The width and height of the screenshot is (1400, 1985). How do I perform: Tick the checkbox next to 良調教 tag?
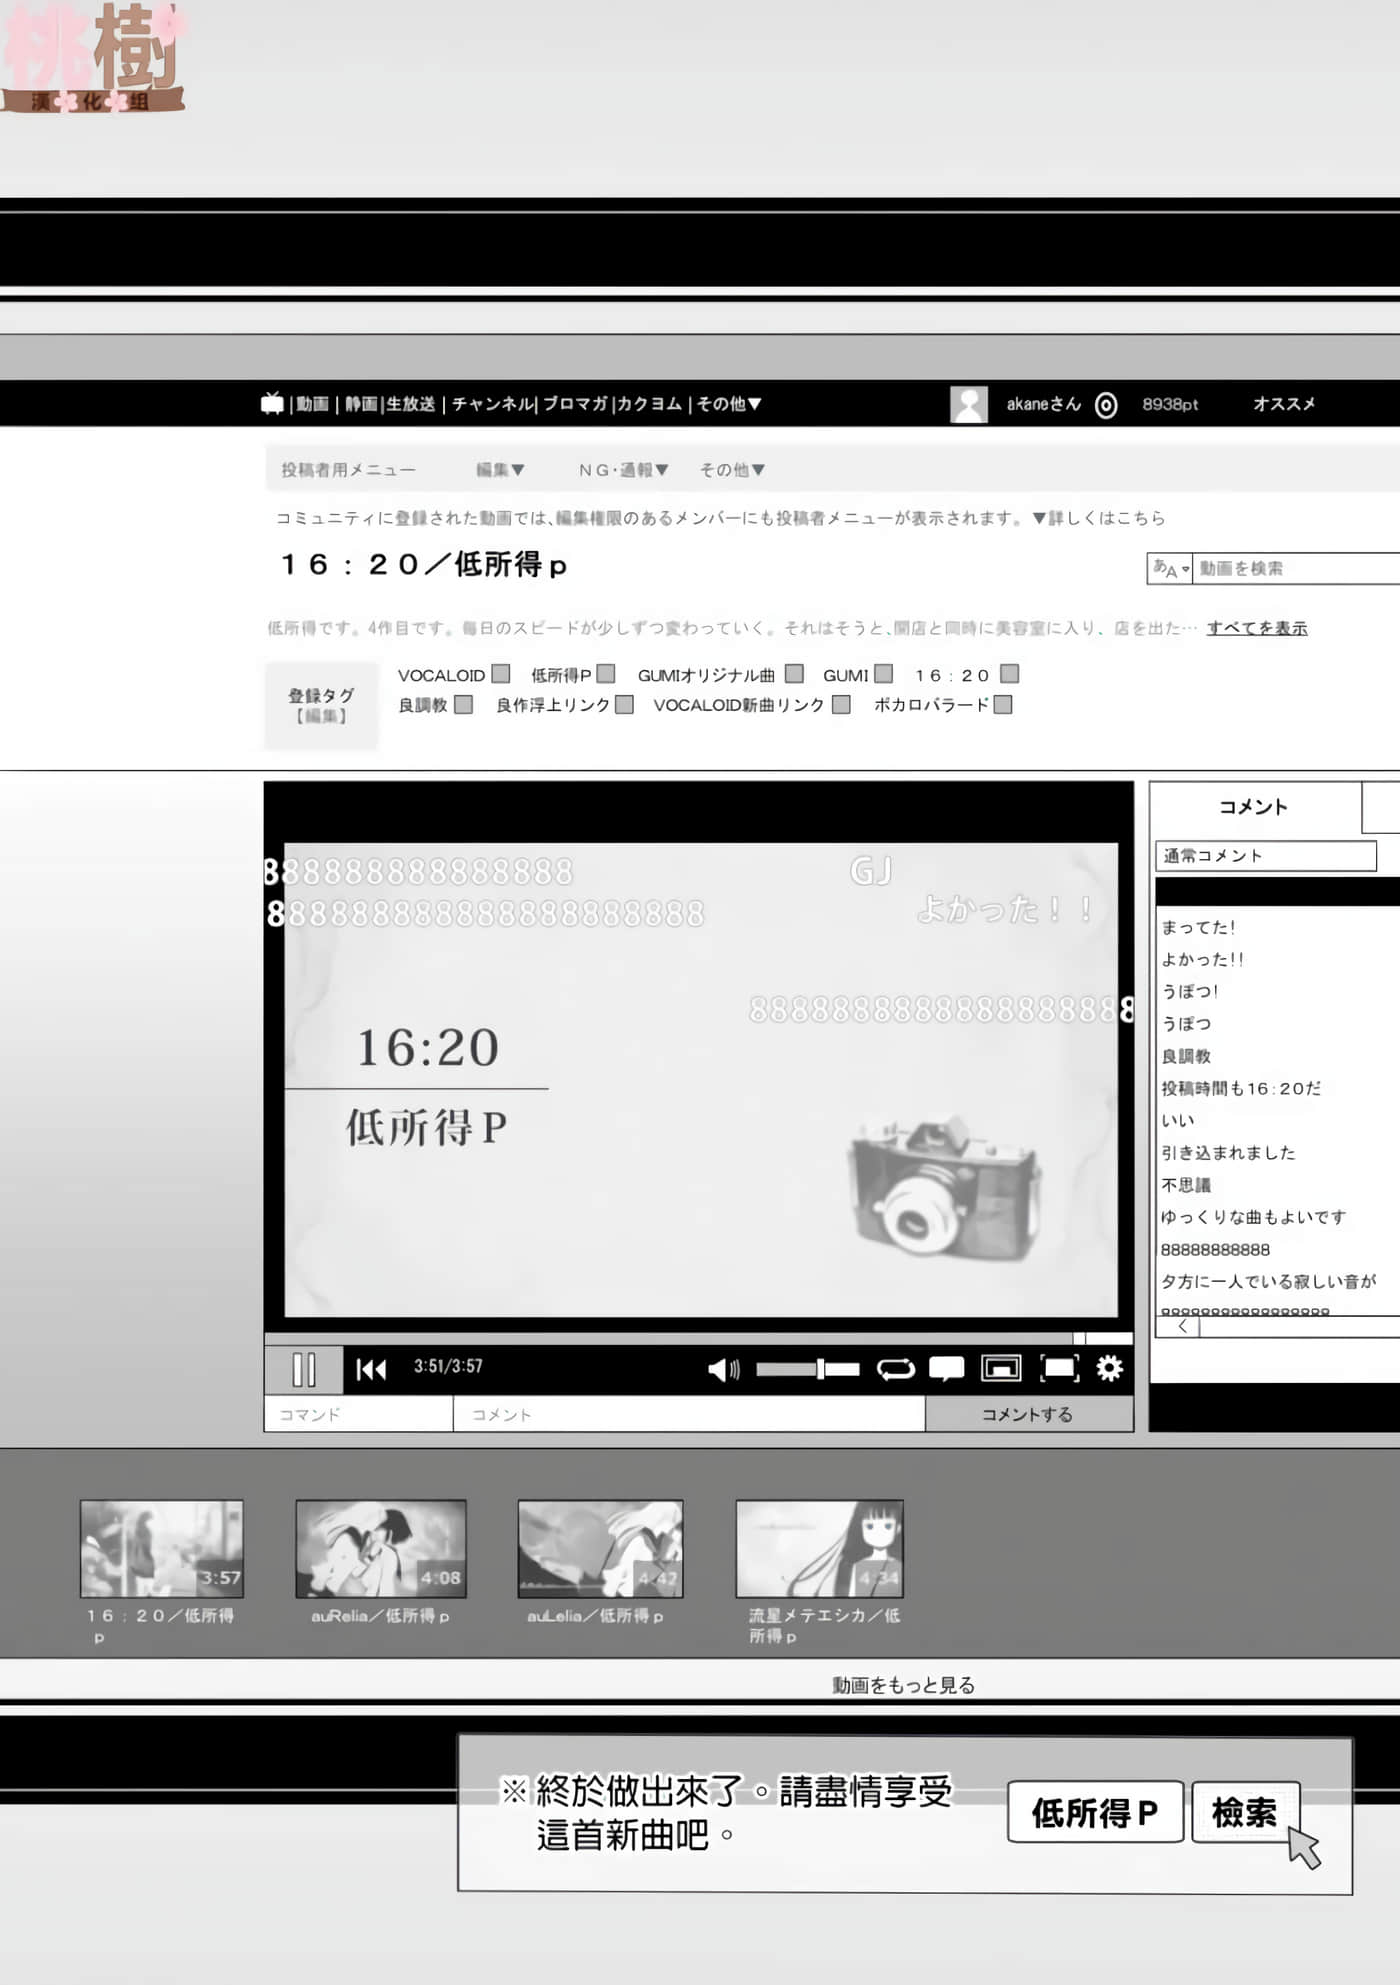tap(463, 705)
